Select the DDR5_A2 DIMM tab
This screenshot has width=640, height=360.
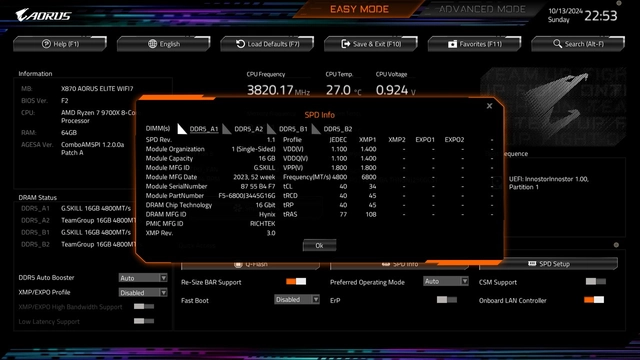tap(249, 129)
